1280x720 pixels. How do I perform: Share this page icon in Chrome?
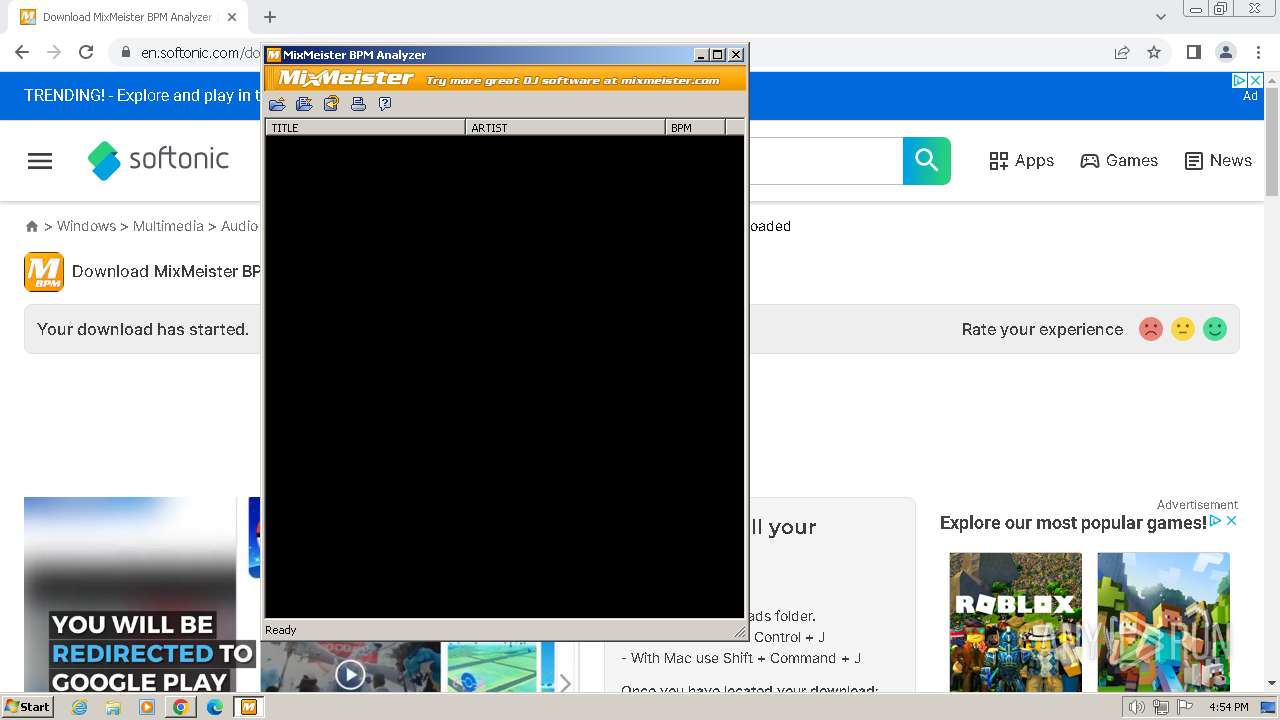(x=1122, y=52)
